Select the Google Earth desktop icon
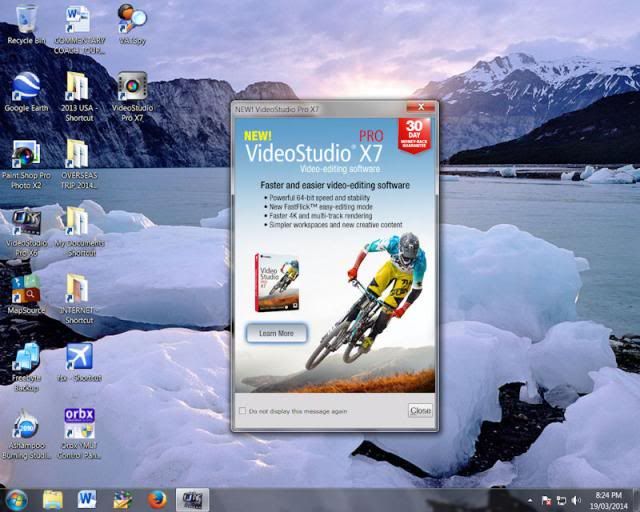The width and height of the screenshot is (640, 512). click(26, 92)
